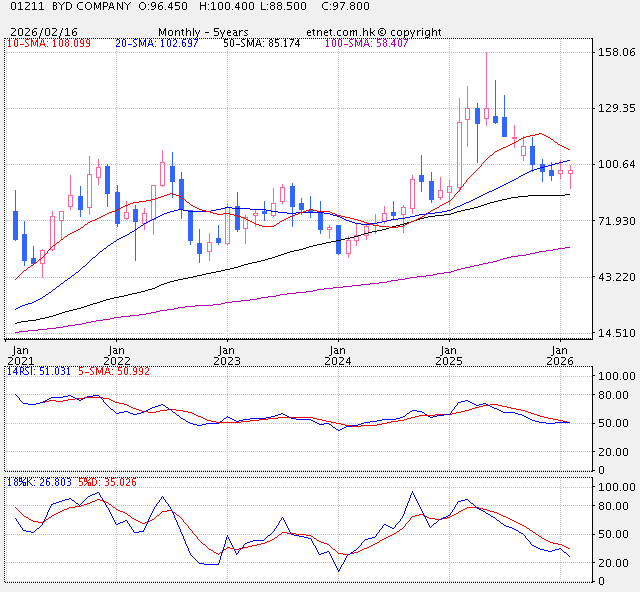Click the 158.06 price axis label

point(616,52)
